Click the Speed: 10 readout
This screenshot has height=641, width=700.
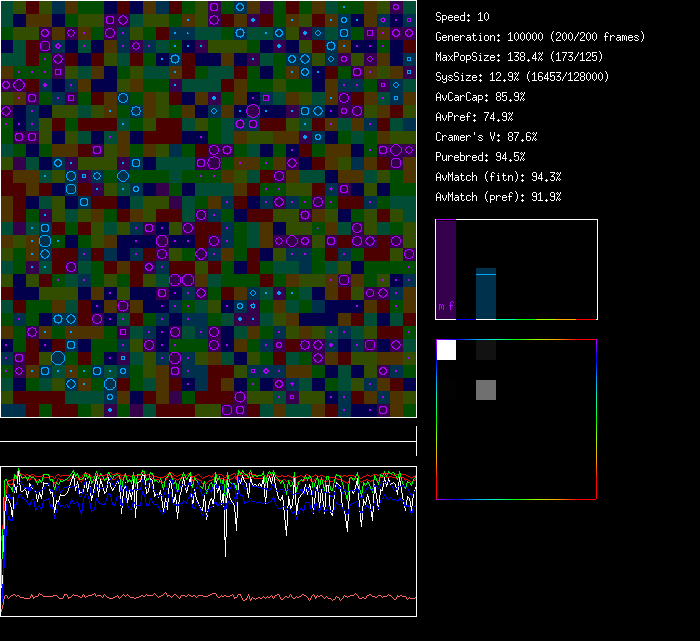coord(462,17)
